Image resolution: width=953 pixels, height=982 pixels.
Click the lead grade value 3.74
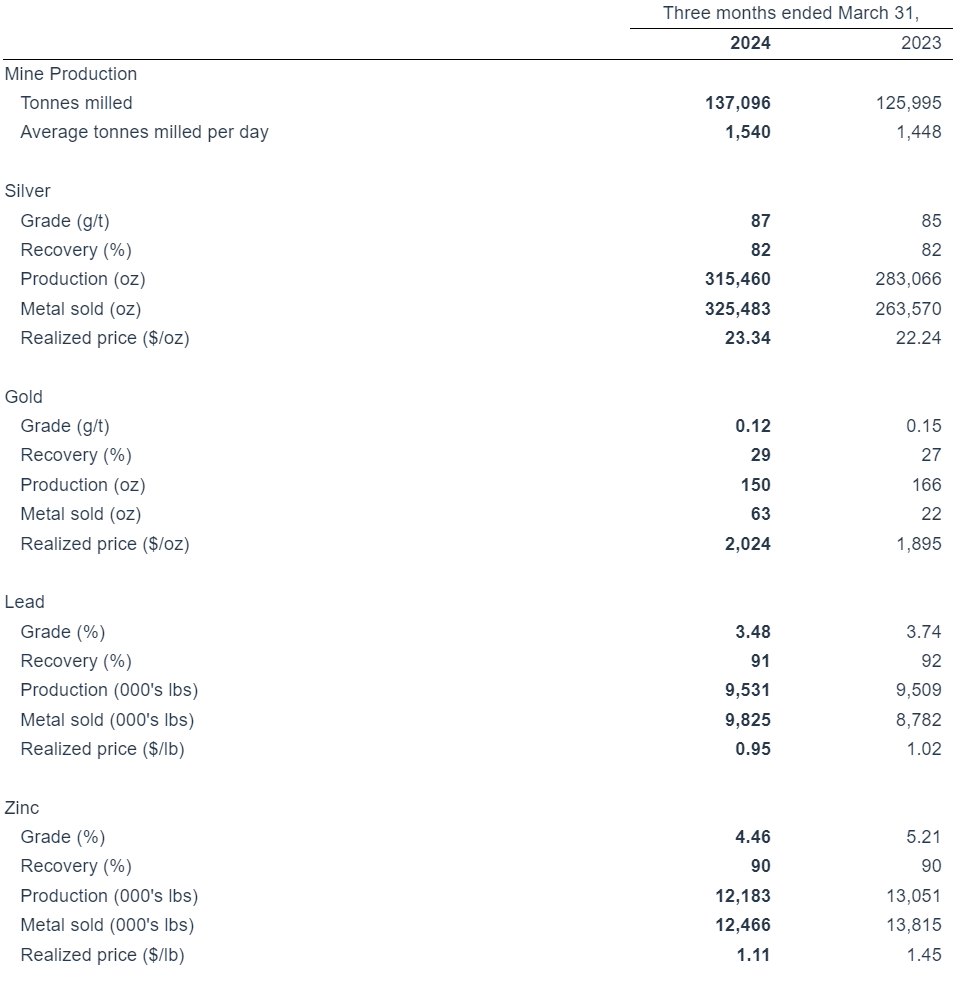922,632
